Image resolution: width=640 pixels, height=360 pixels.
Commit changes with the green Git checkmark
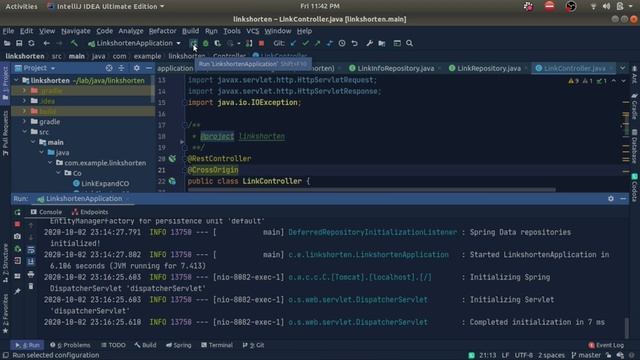[x=305, y=43]
